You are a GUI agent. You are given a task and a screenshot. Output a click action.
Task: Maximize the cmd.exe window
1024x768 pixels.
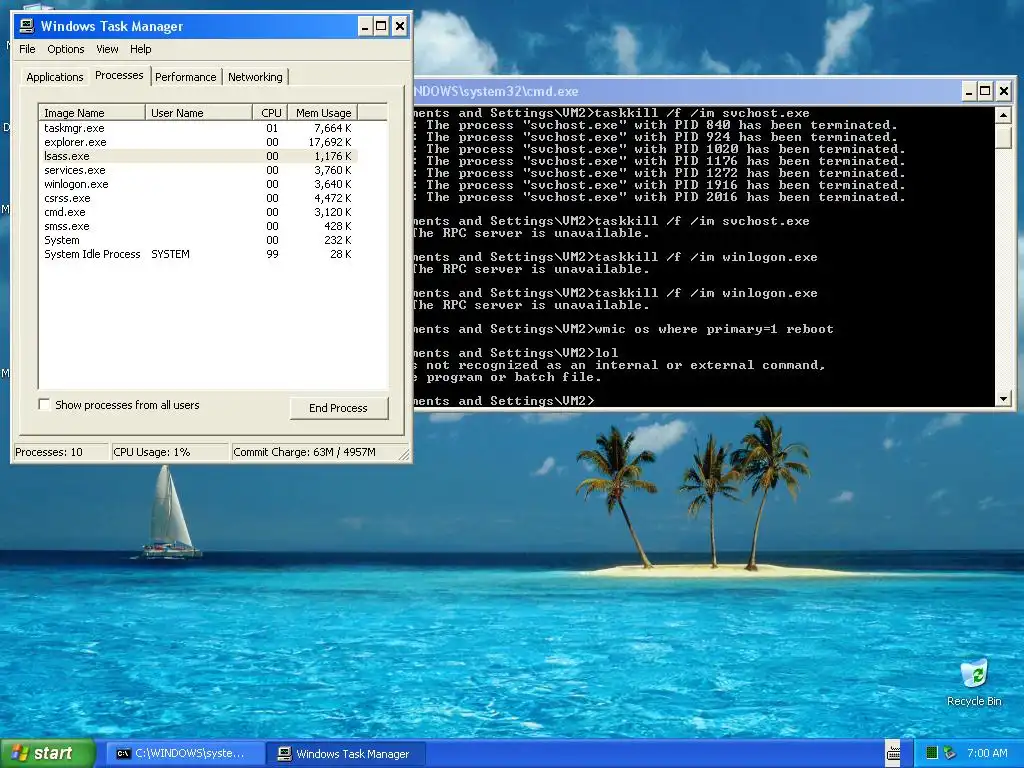(x=985, y=91)
